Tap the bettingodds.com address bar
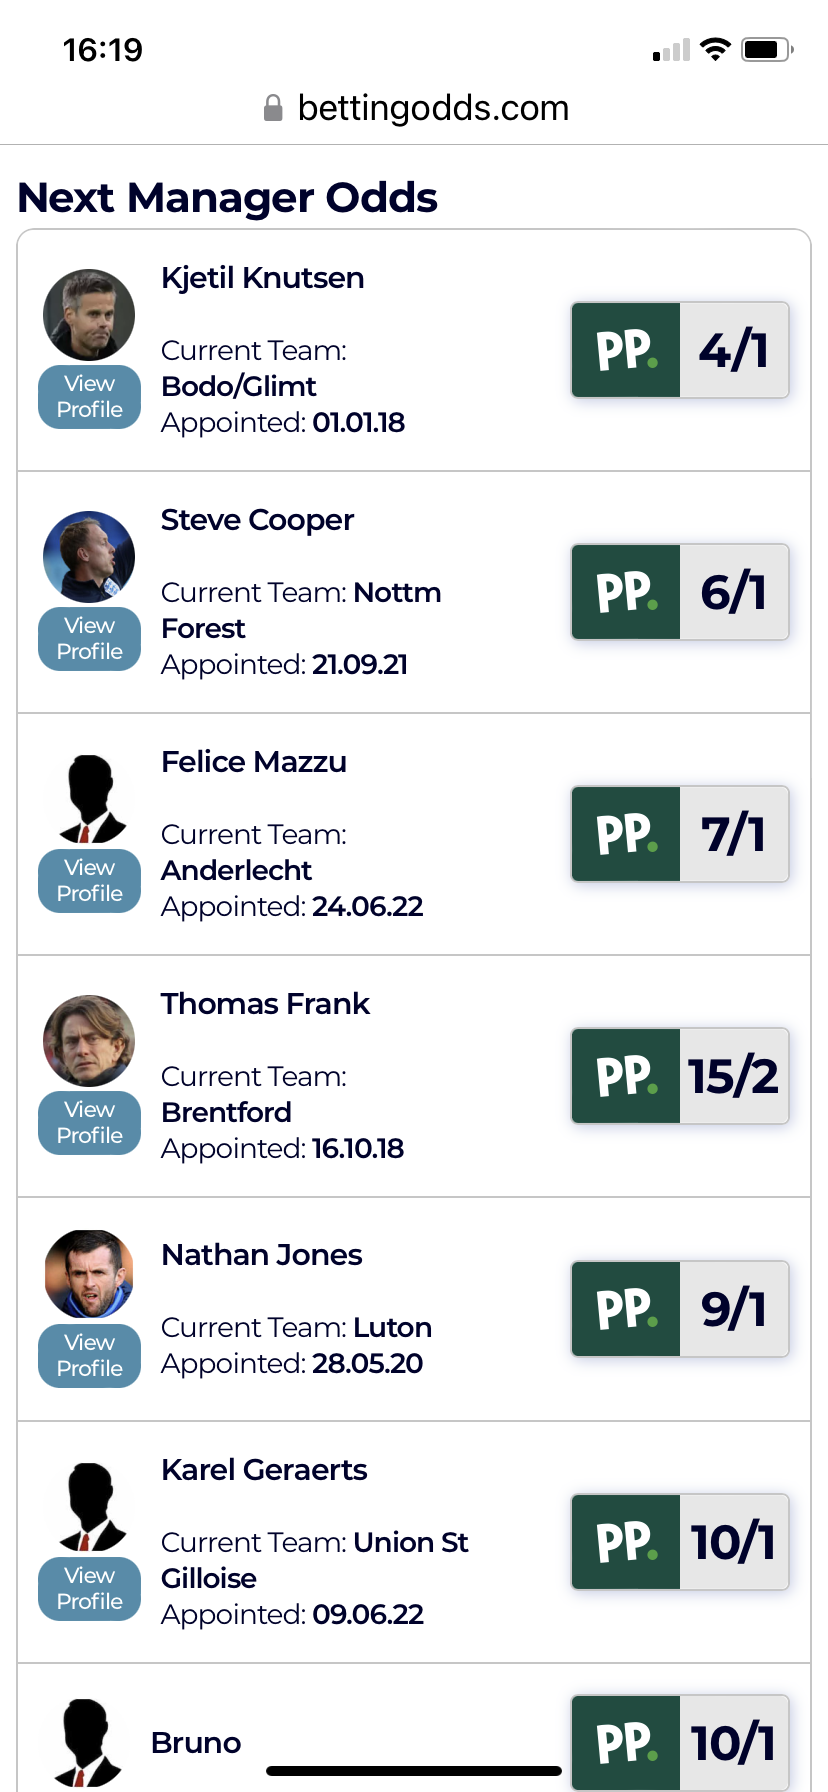This screenshot has height=1792, width=828. [414, 108]
